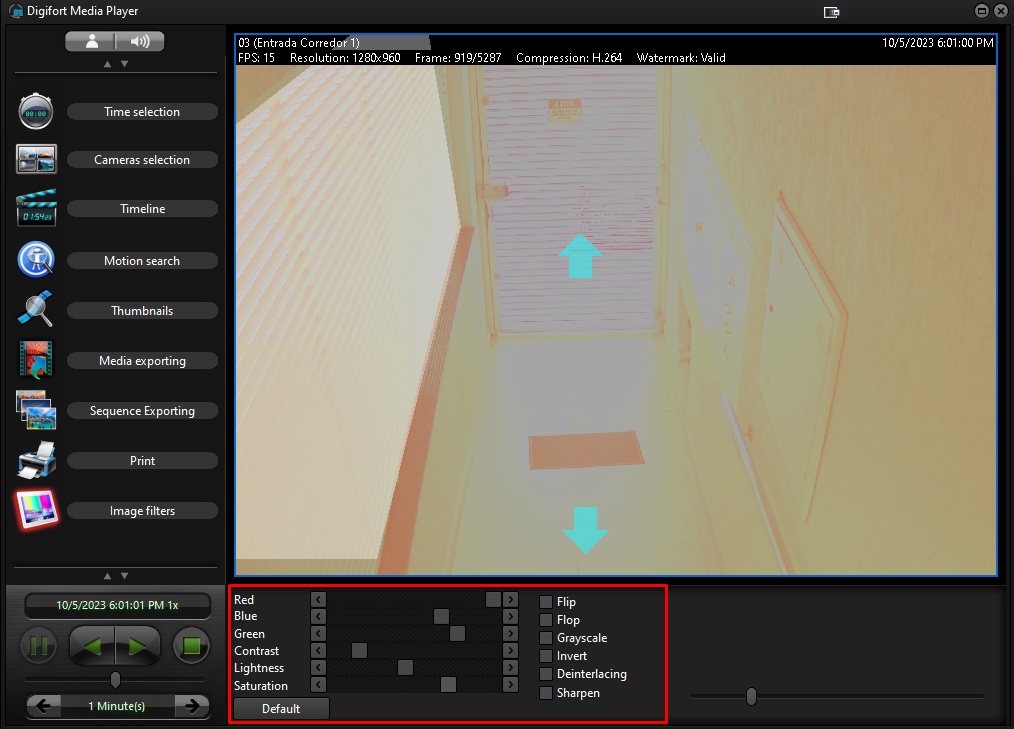Click the Thumbnails satellite magnifier icon
1014x729 pixels.
tap(36, 309)
